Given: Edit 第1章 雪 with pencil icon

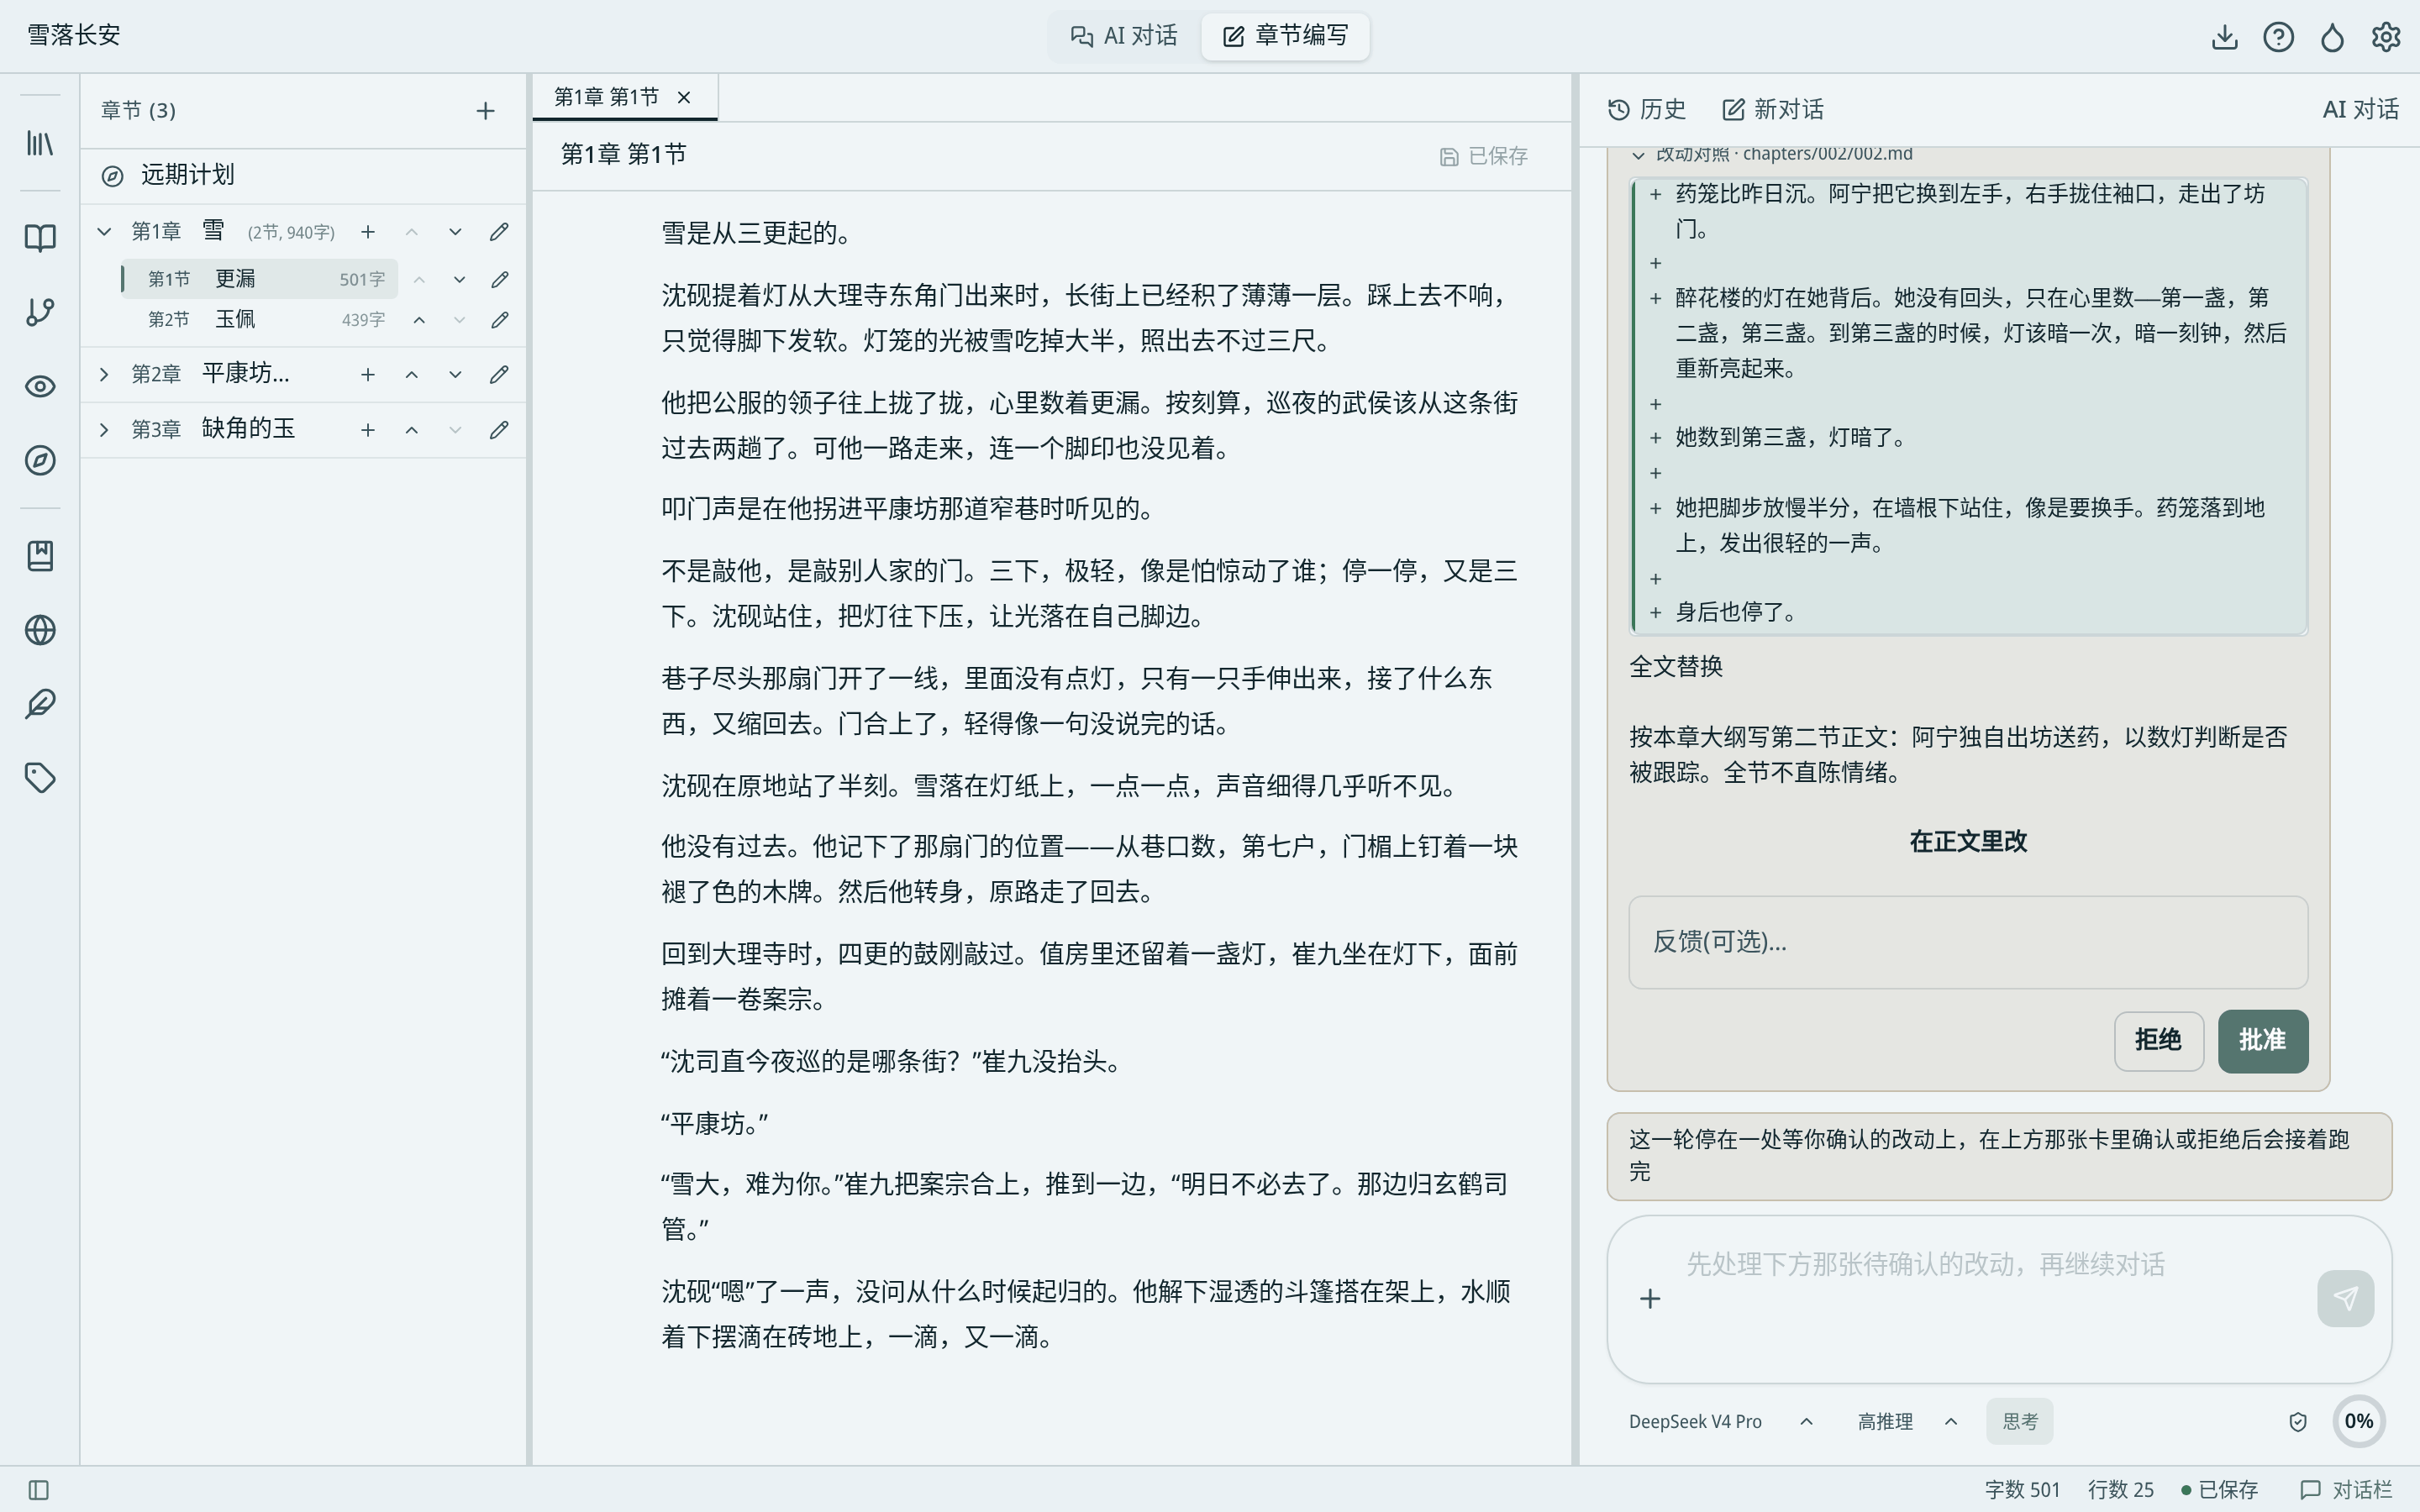Looking at the screenshot, I should (x=499, y=232).
